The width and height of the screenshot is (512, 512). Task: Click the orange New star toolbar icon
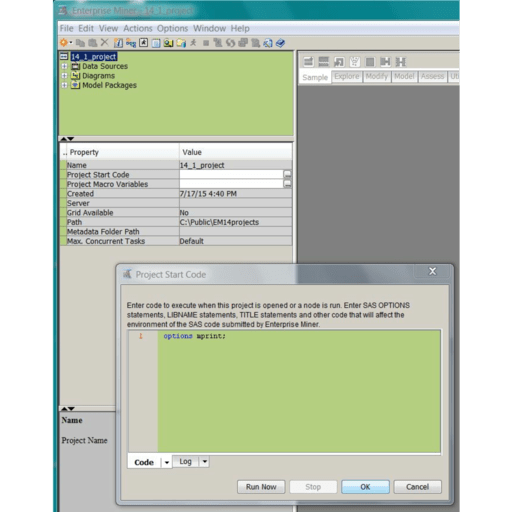pyautogui.click(x=64, y=43)
